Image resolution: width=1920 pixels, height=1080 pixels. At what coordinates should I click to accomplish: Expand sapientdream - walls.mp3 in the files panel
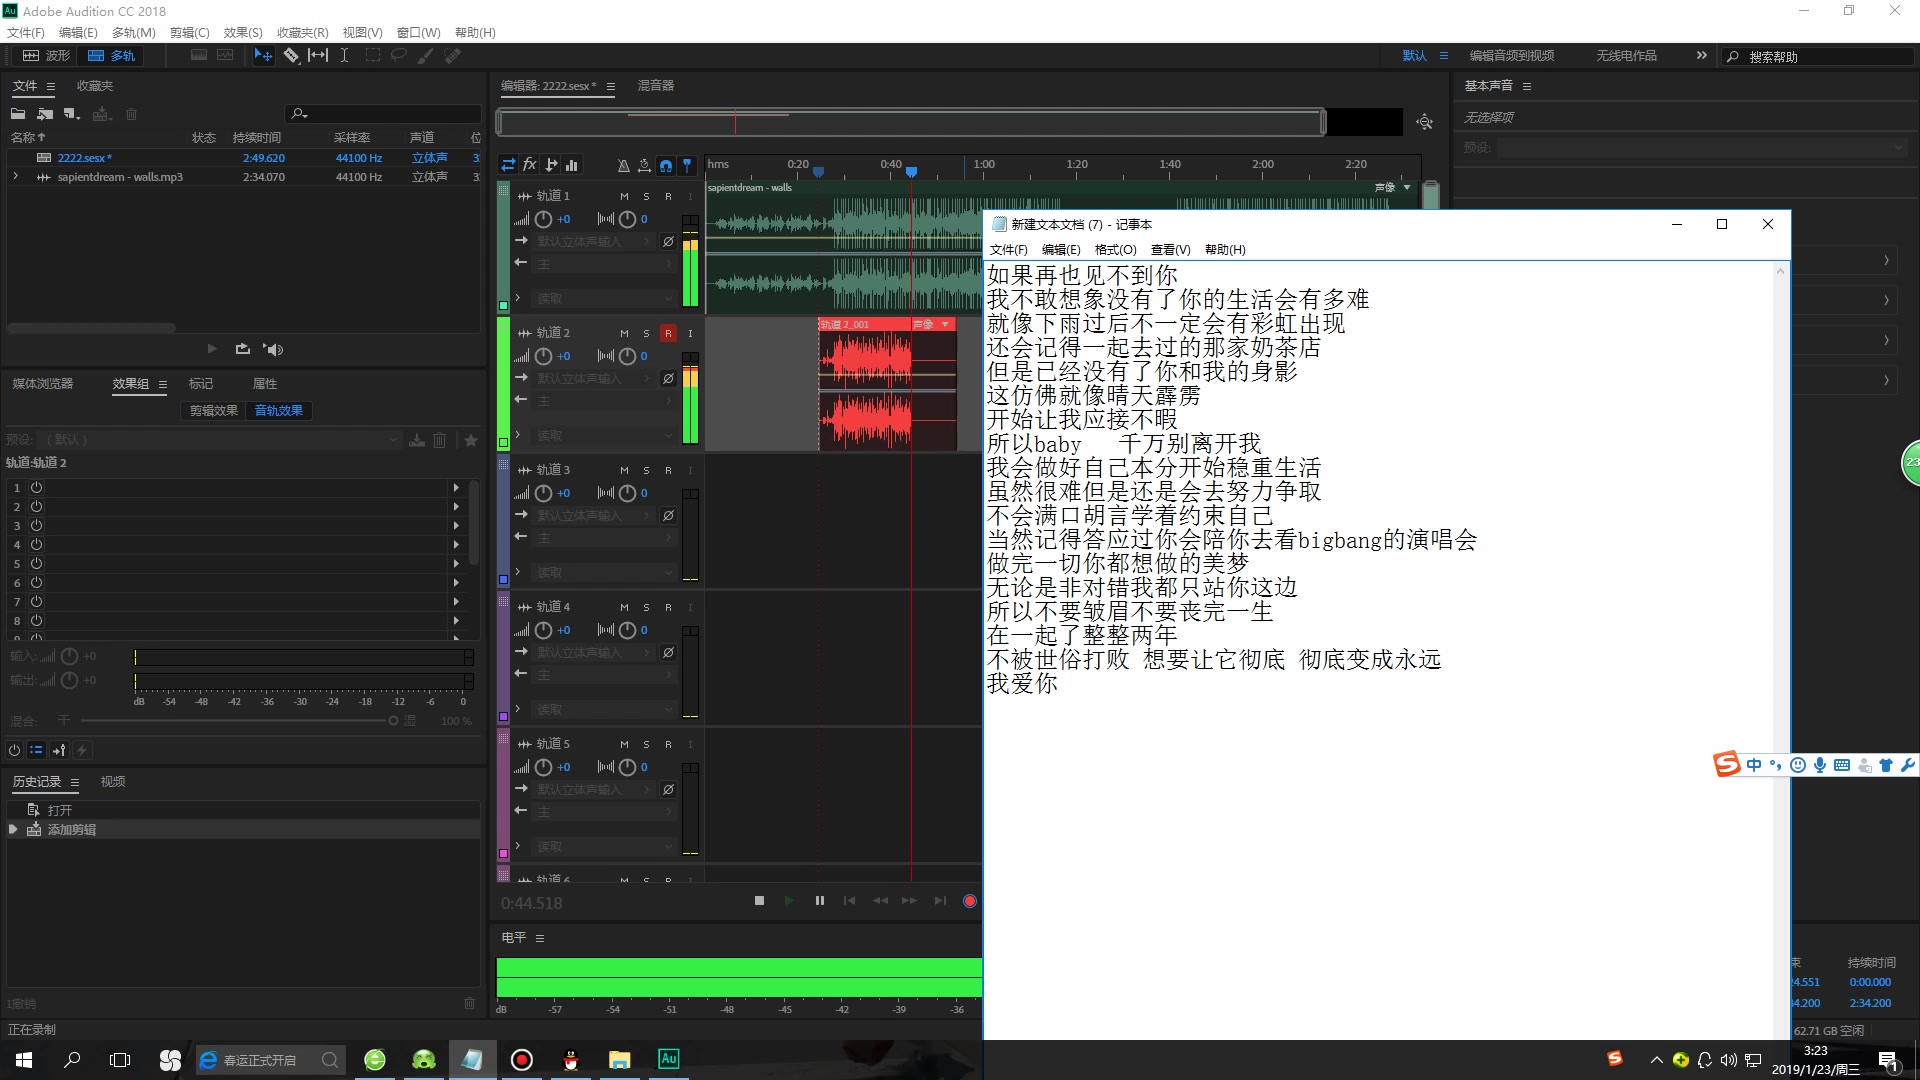[x=15, y=176]
